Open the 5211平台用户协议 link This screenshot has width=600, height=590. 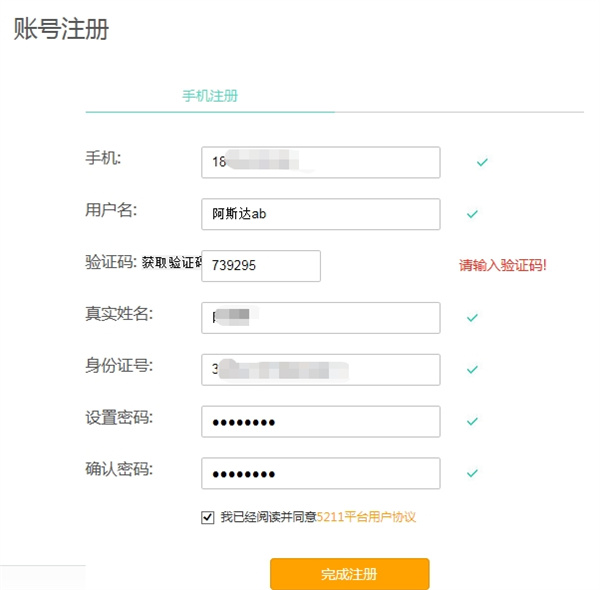(366, 517)
